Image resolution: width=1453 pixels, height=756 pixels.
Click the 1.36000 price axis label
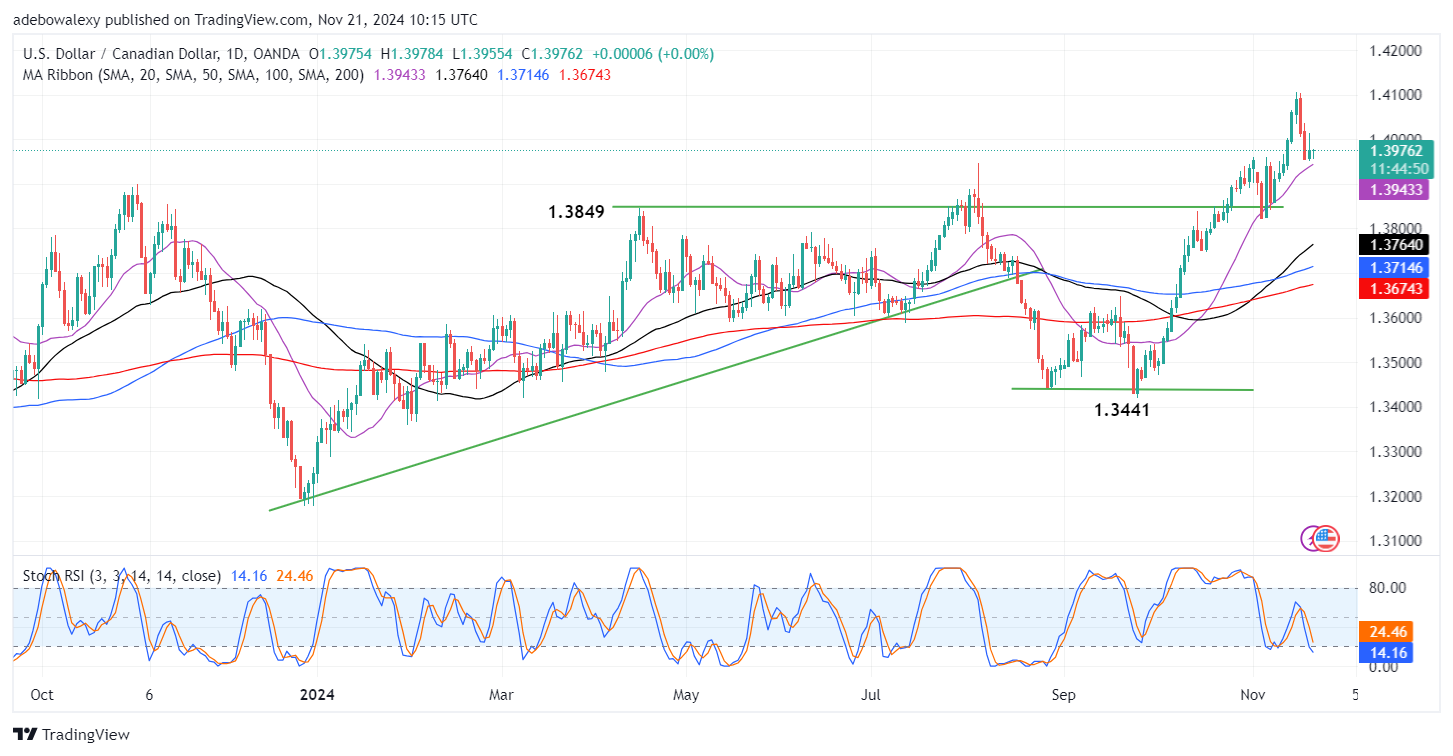[x=1393, y=318]
